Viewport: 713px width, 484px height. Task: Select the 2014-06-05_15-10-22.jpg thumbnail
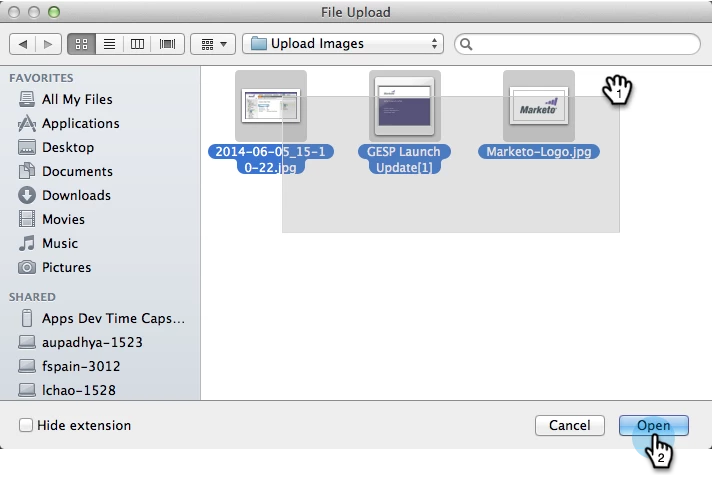(x=271, y=106)
